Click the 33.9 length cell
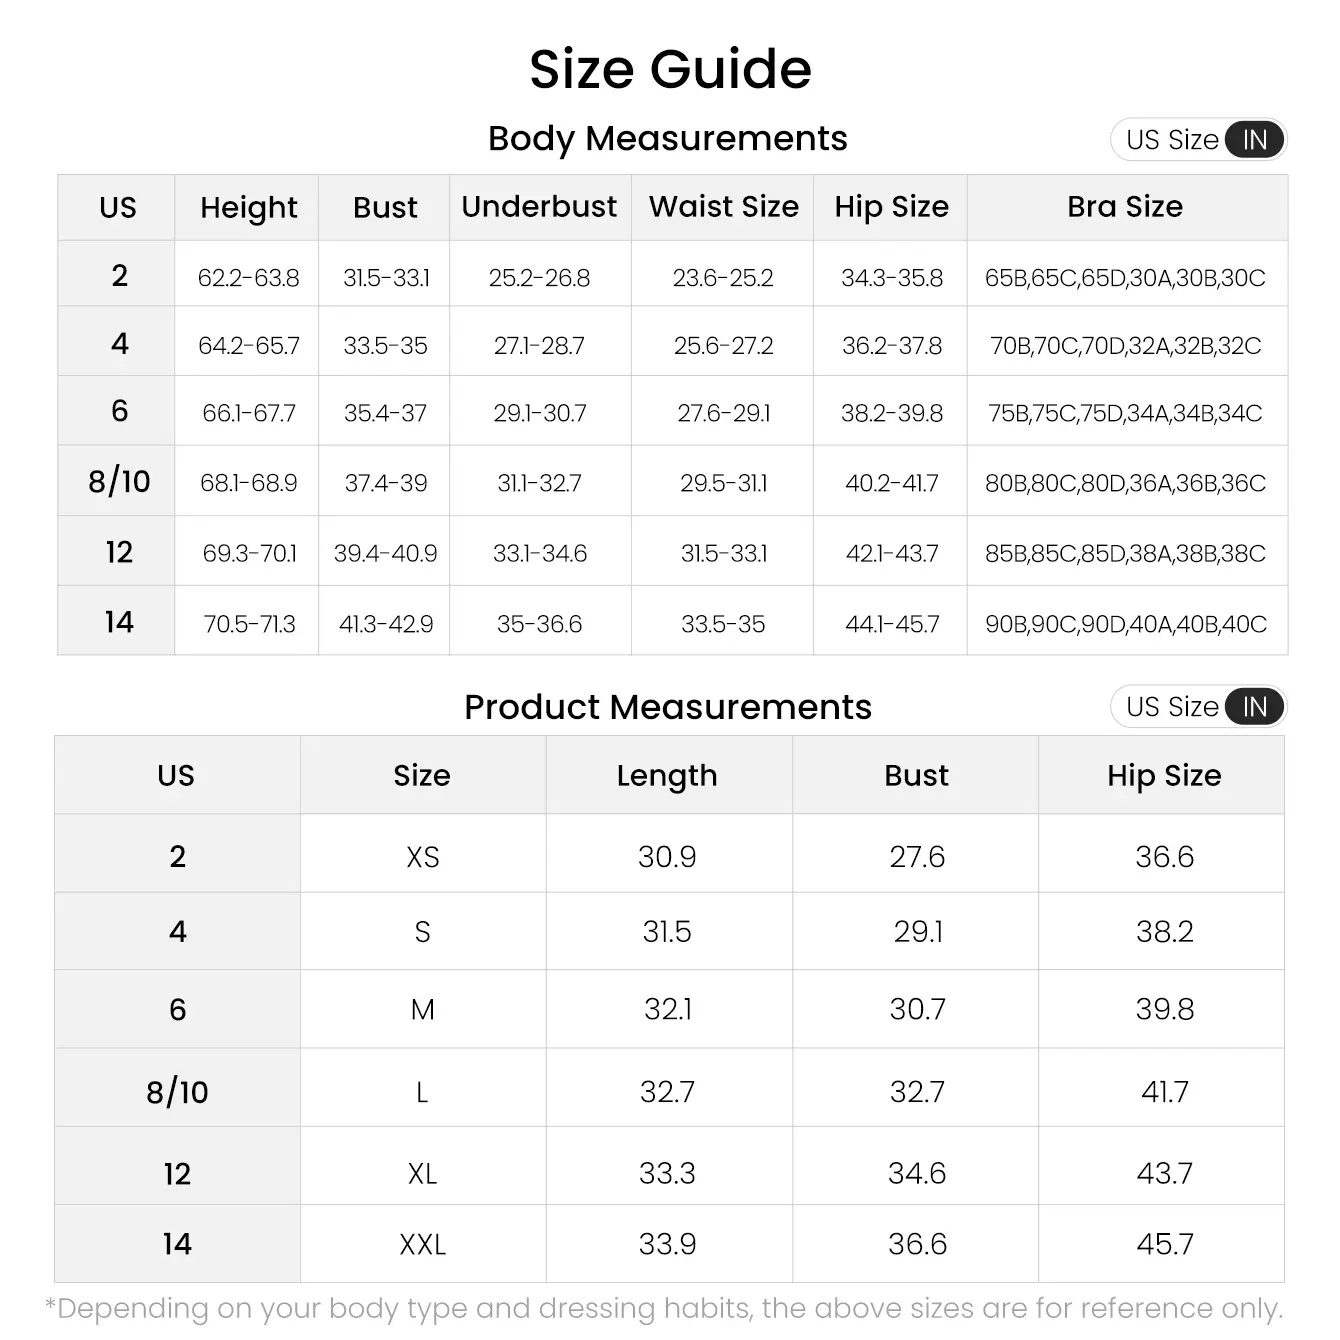The width and height of the screenshot is (1340, 1340). (x=667, y=1244)
